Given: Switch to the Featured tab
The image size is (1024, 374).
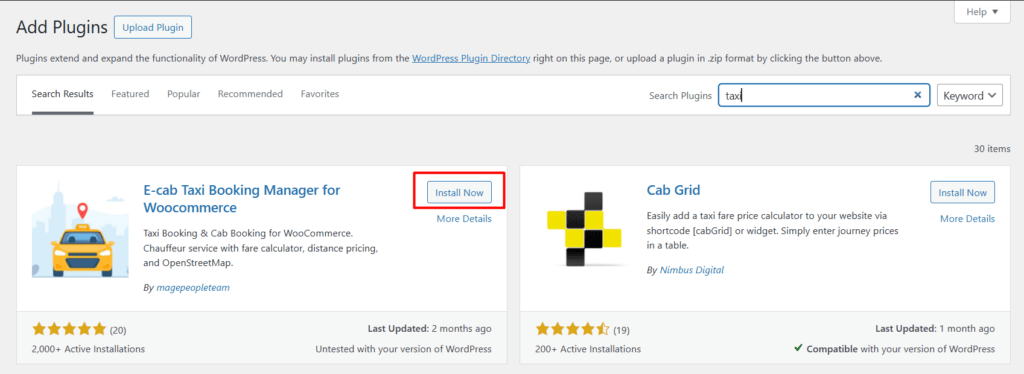Looking at the screenshot, I should (x=130, y=94).
